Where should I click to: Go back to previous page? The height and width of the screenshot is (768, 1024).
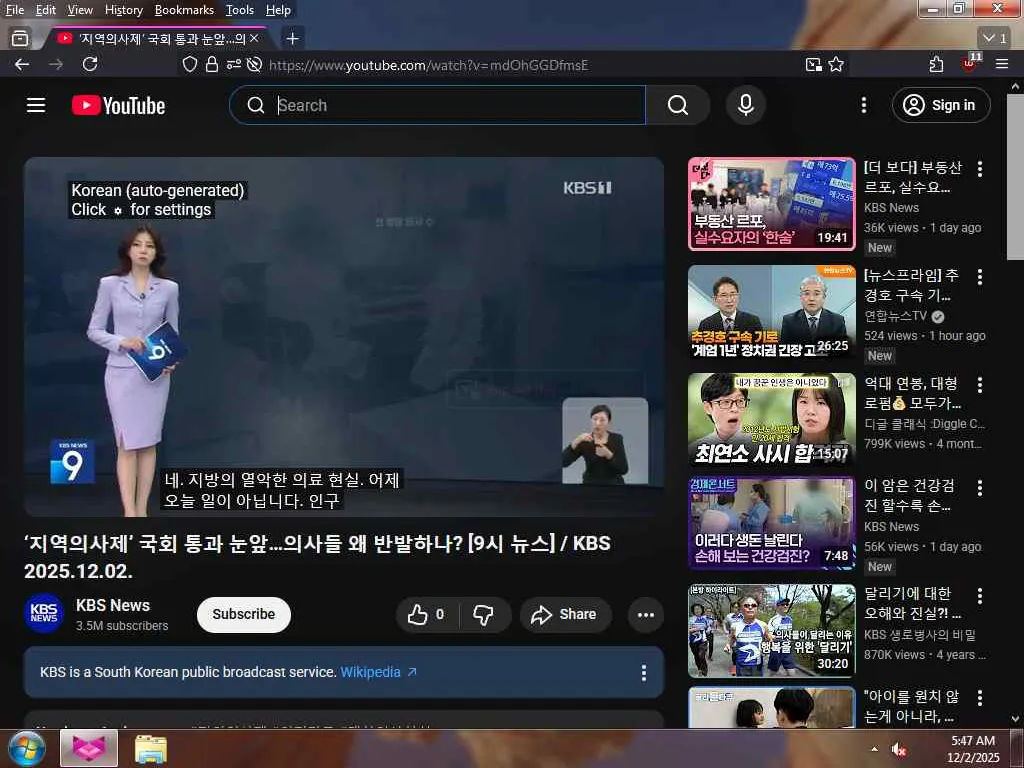pyautogui.click(x=22, y=64)
